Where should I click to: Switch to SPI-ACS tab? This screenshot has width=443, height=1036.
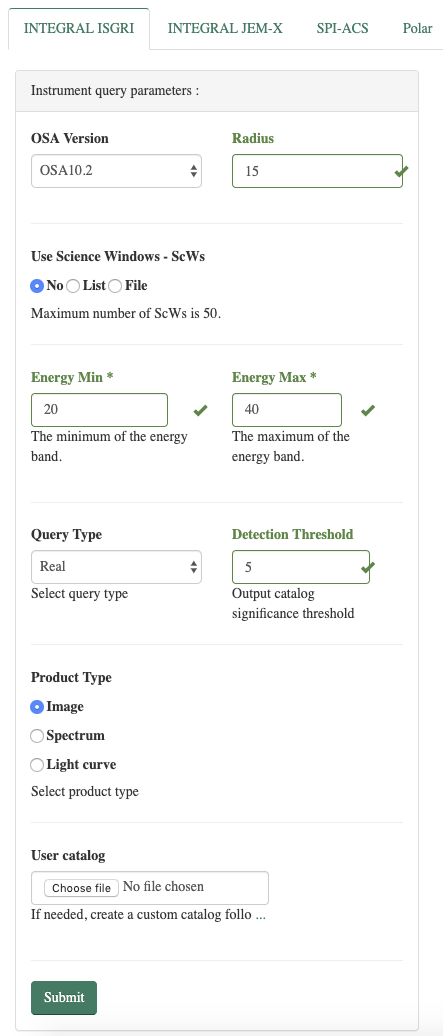342,28
